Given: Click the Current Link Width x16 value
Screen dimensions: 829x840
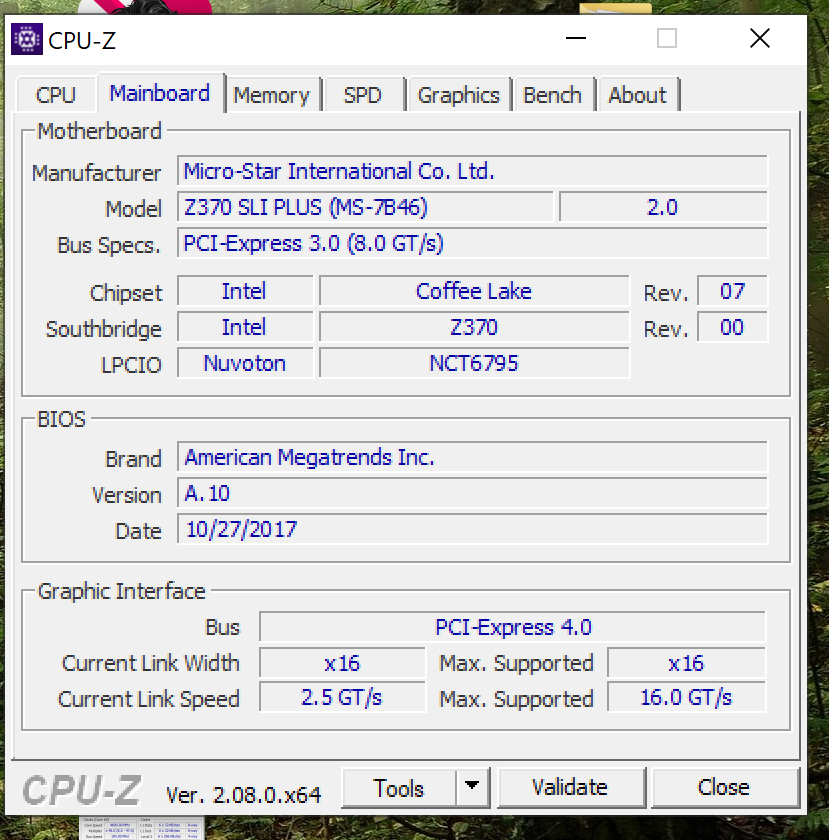Looking at the screenshot, I should click(342, 663).
